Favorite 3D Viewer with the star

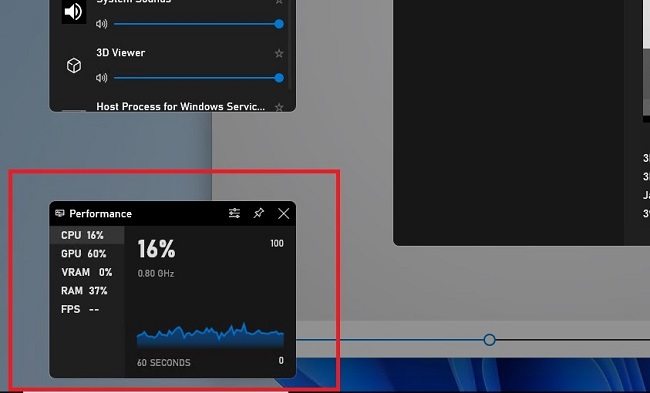click(x=279, y=53)
